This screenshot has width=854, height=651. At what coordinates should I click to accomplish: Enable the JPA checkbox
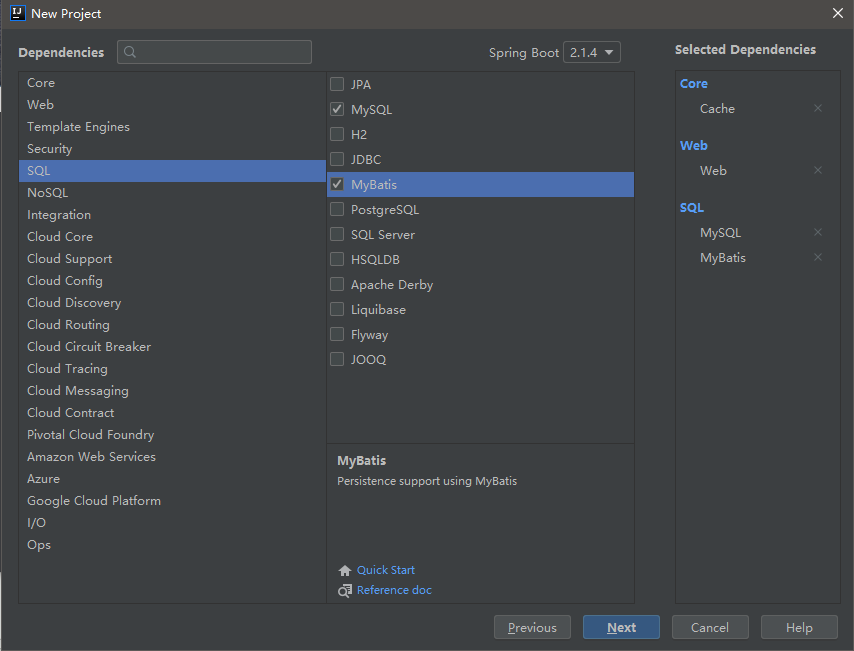click(337, 84)
